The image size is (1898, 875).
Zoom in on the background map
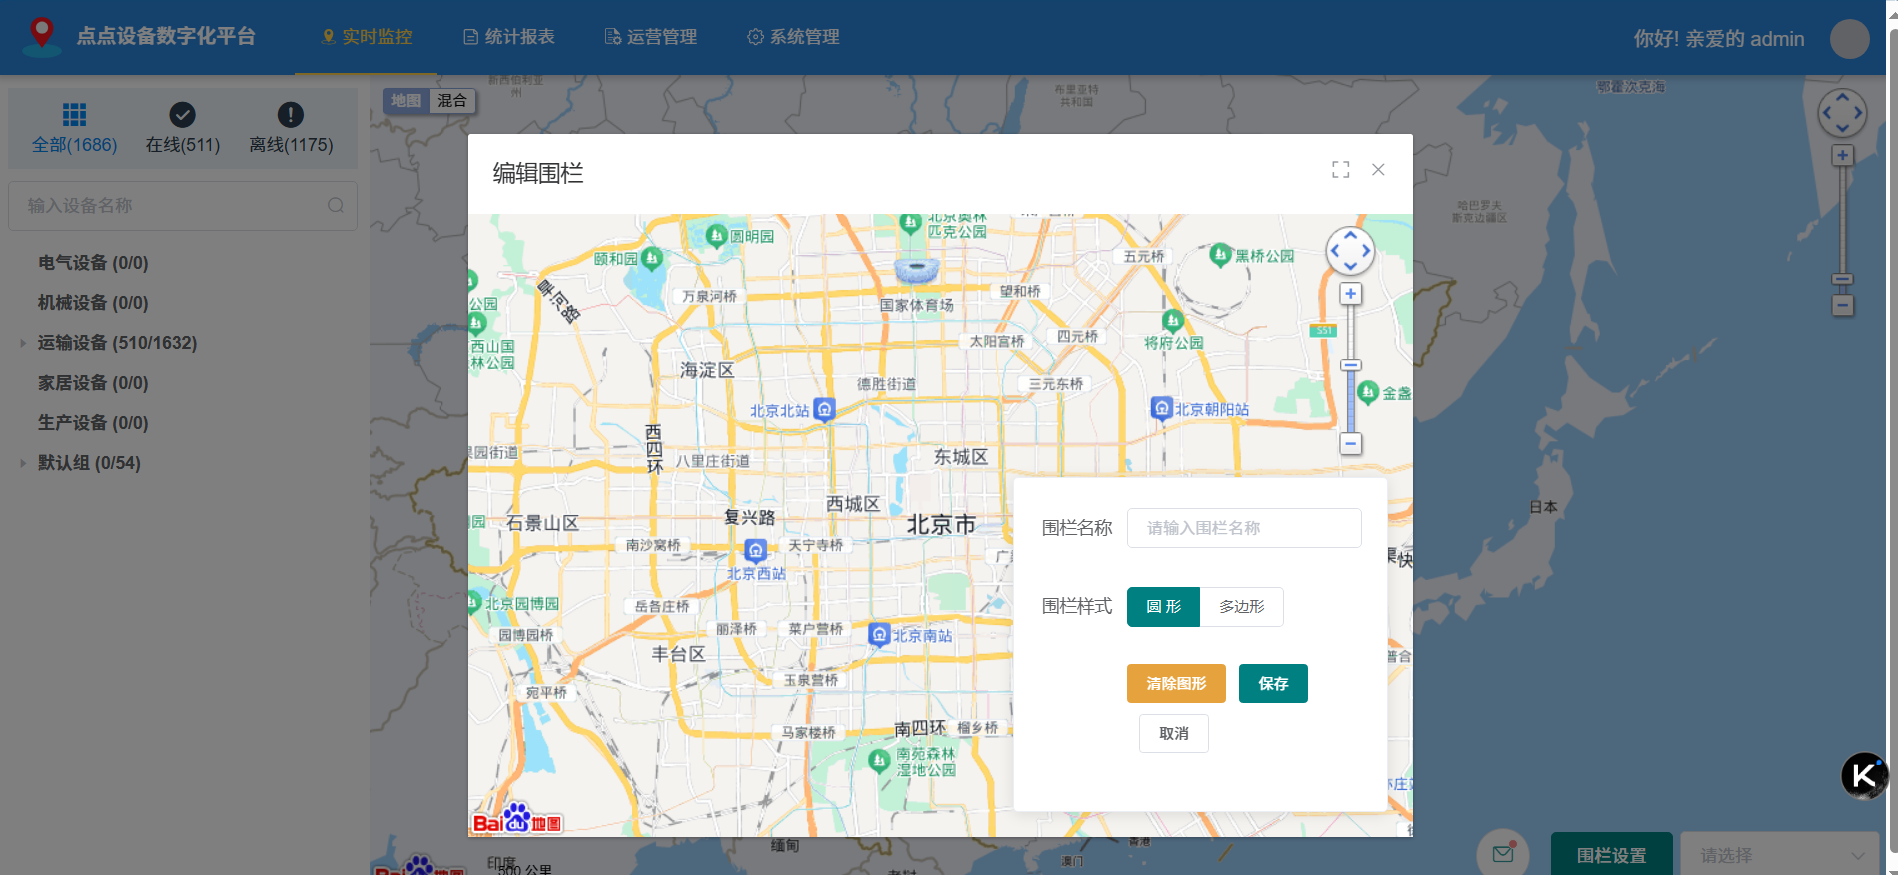point(1842,156)
